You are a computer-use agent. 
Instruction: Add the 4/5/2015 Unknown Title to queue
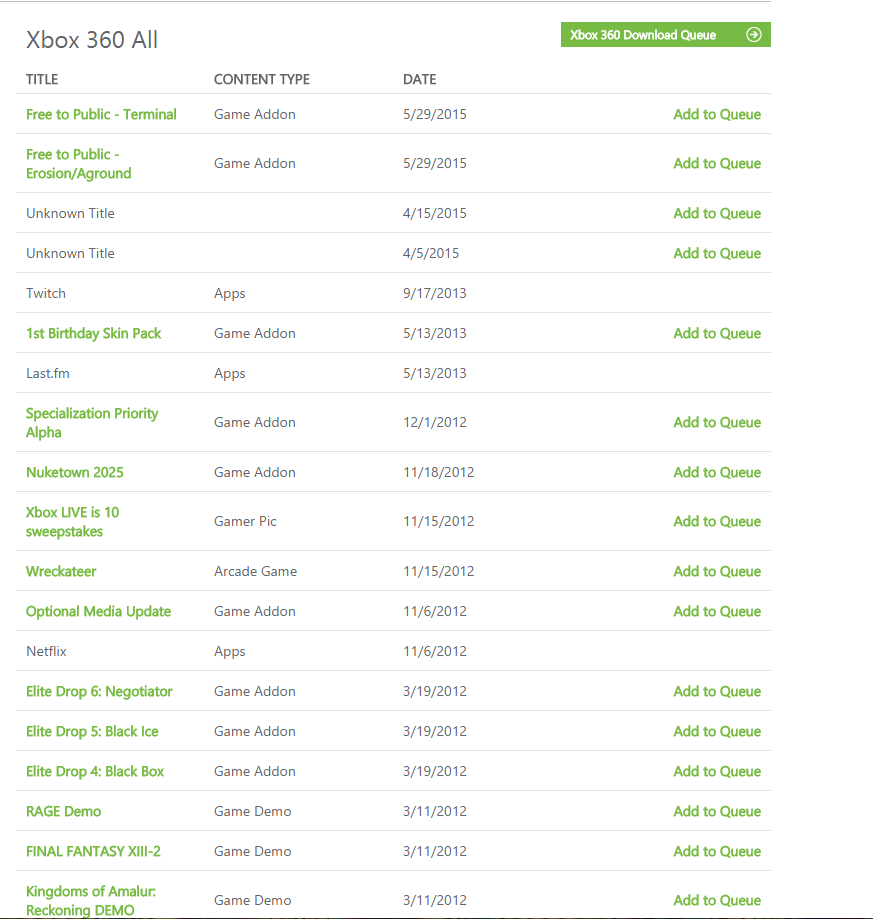point(717,253)
